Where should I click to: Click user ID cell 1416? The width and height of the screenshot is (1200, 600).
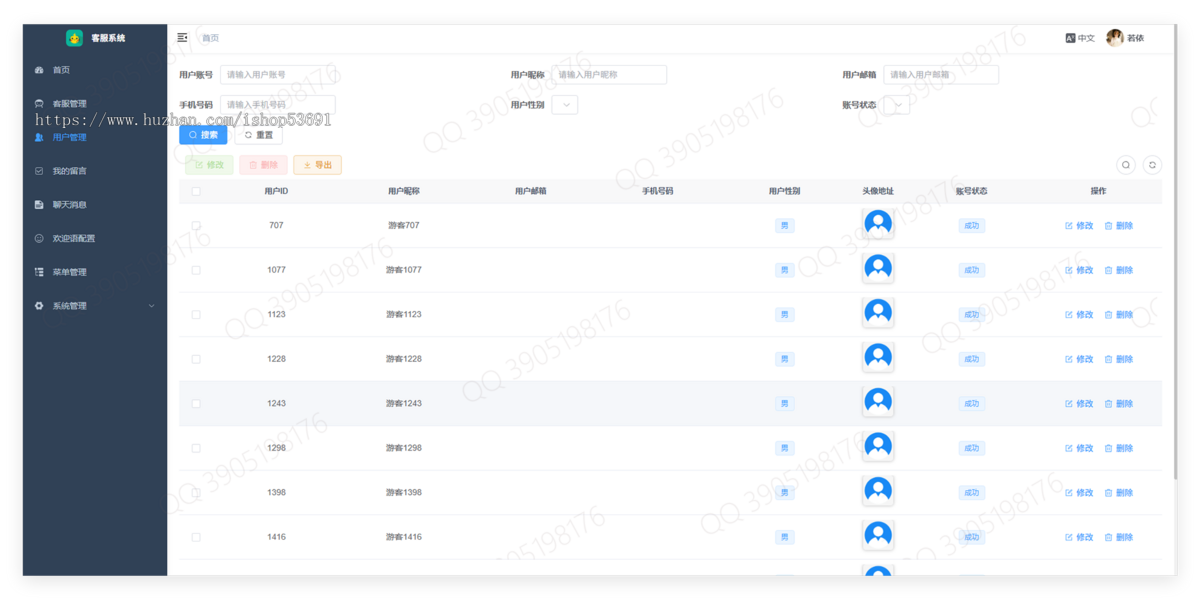pos(276,537)
